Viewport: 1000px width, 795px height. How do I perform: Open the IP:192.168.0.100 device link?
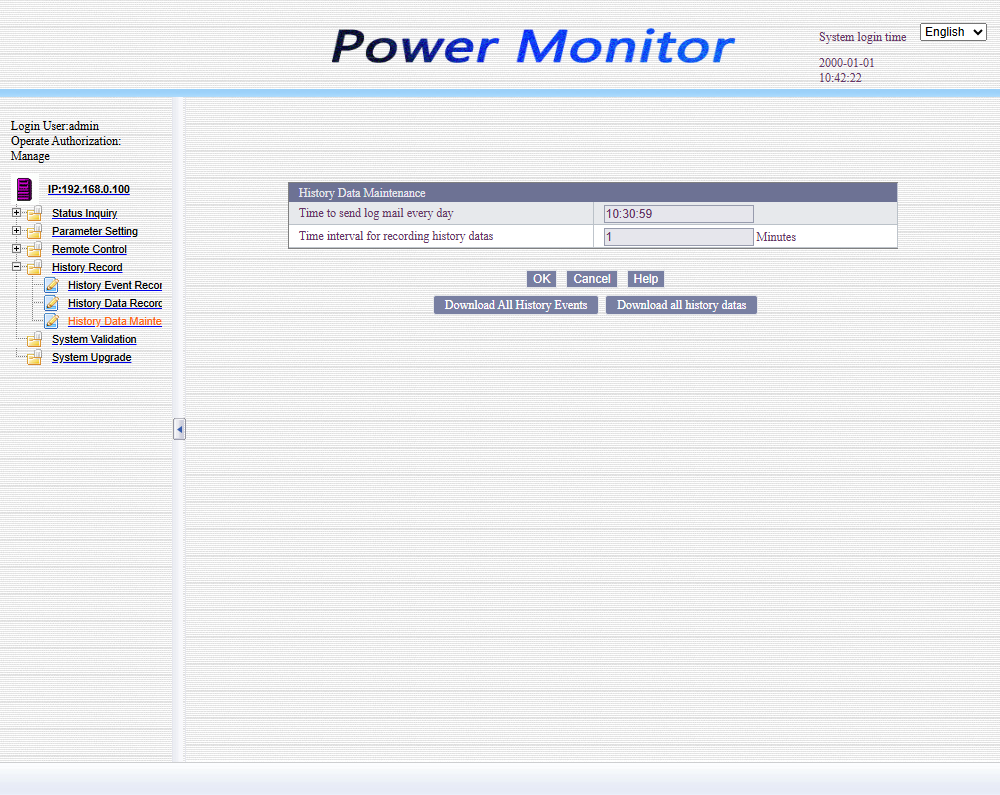88,189
